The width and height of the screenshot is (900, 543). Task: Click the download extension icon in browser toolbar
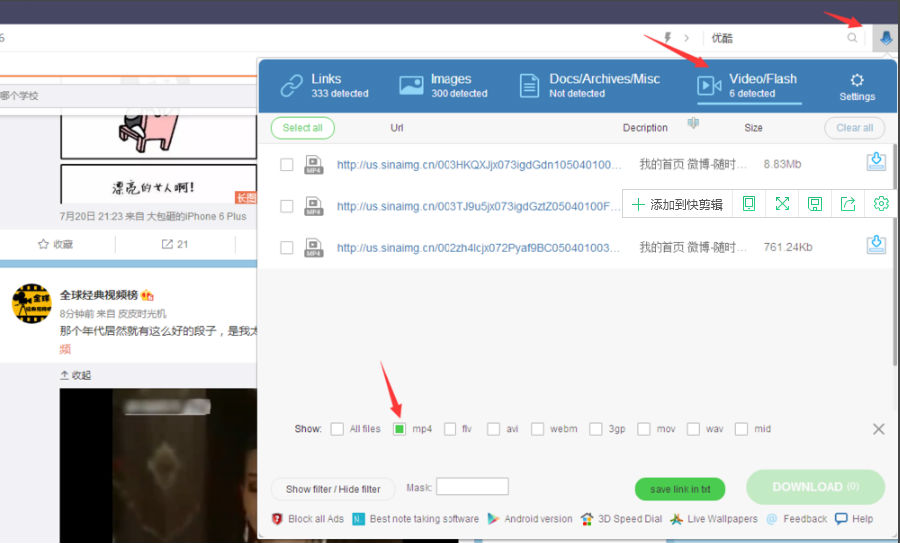[885, 38]
